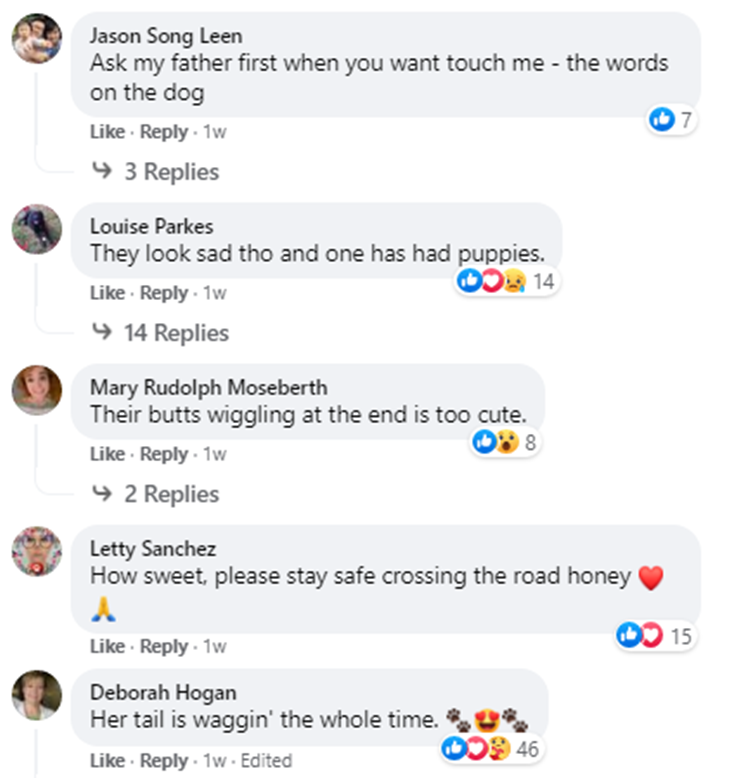Viewport: 750px width, 778px height.
Task: Open timestamp 1w on Letty's comment
Action: [x=215, y=646]
